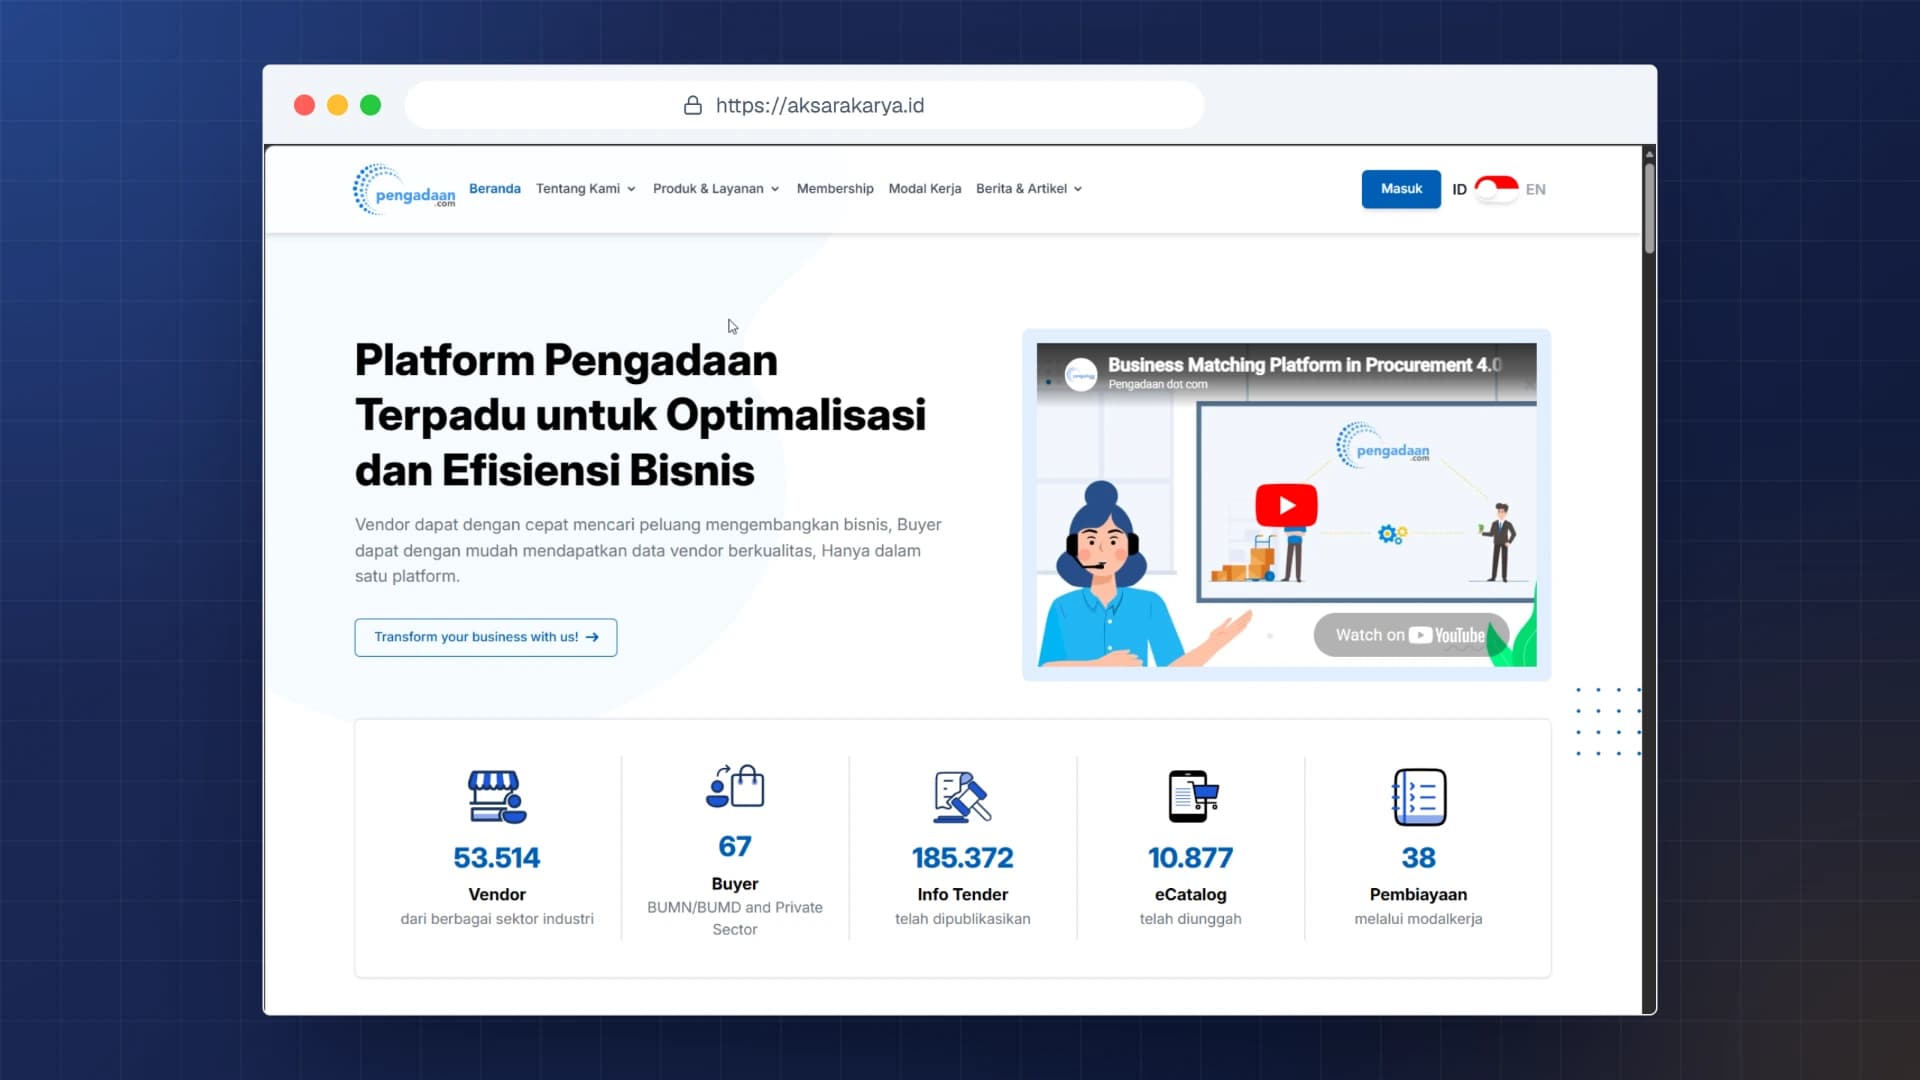Expand the Tentang Kami dropdown

click(586, 189)
